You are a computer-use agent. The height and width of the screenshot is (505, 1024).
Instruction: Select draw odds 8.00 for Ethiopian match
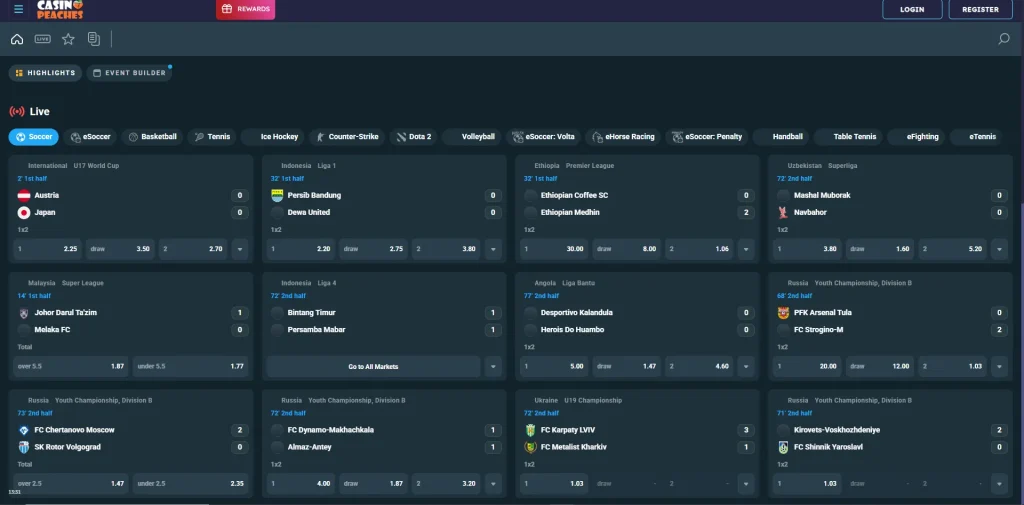[x=627, y=249]
